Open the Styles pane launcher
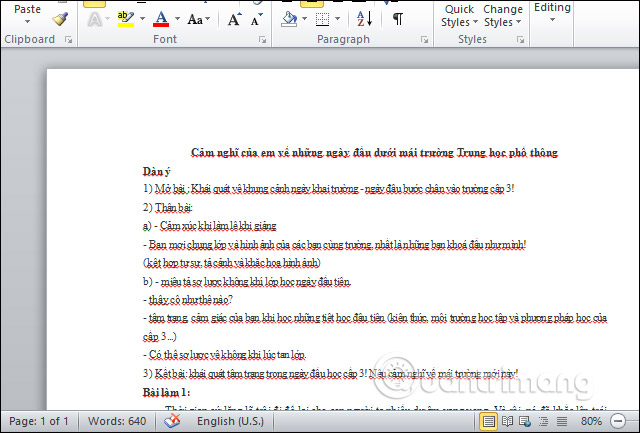This screenshot has height=433, width=640. click(520, 40)
